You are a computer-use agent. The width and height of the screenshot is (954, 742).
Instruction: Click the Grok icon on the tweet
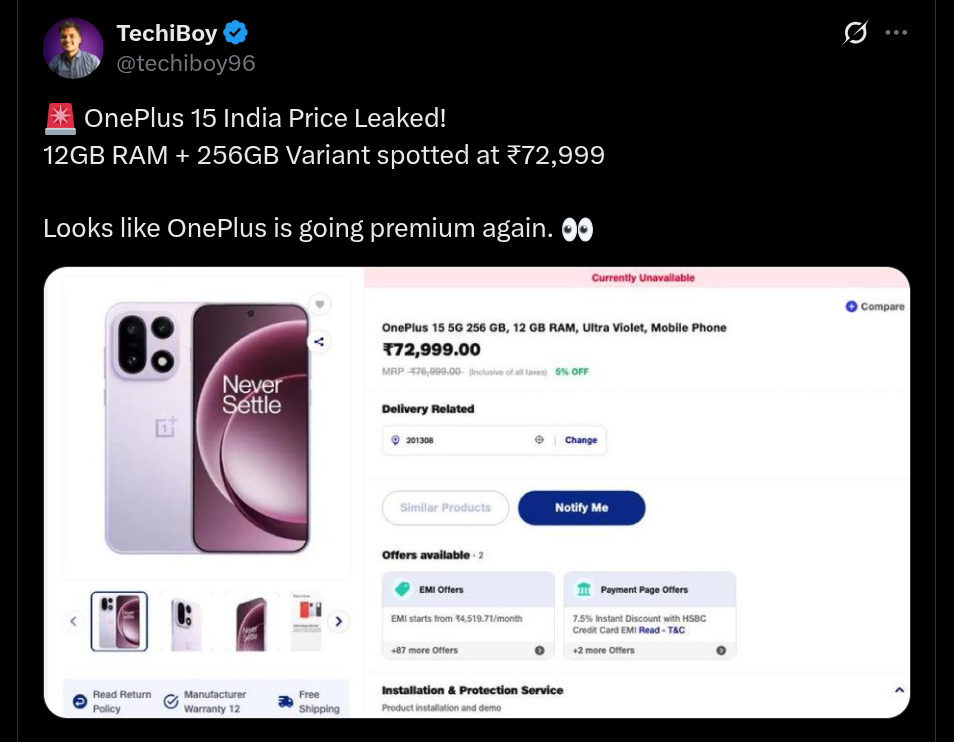coord(855,33)
